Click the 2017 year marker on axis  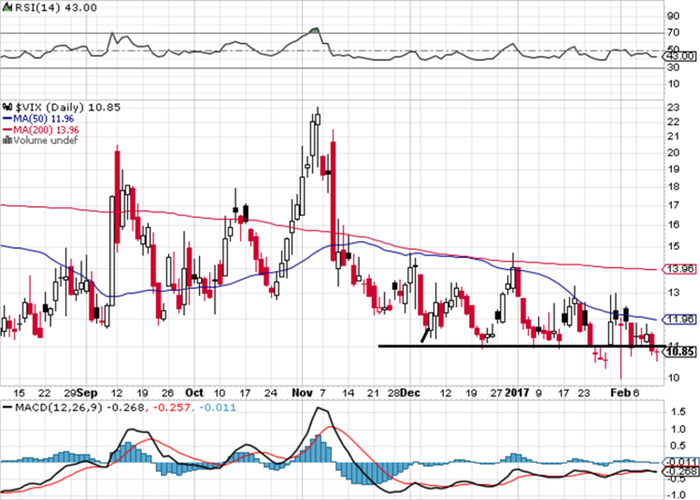(517, 393)
